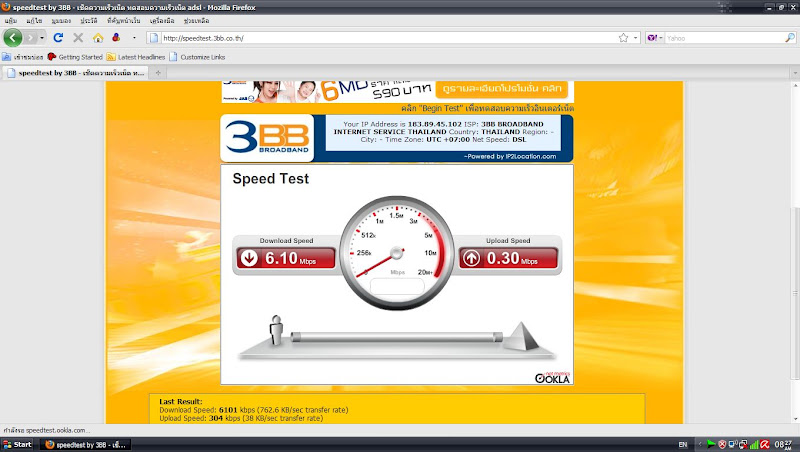Click the green arrow tray icon

(x=711, y=444)
